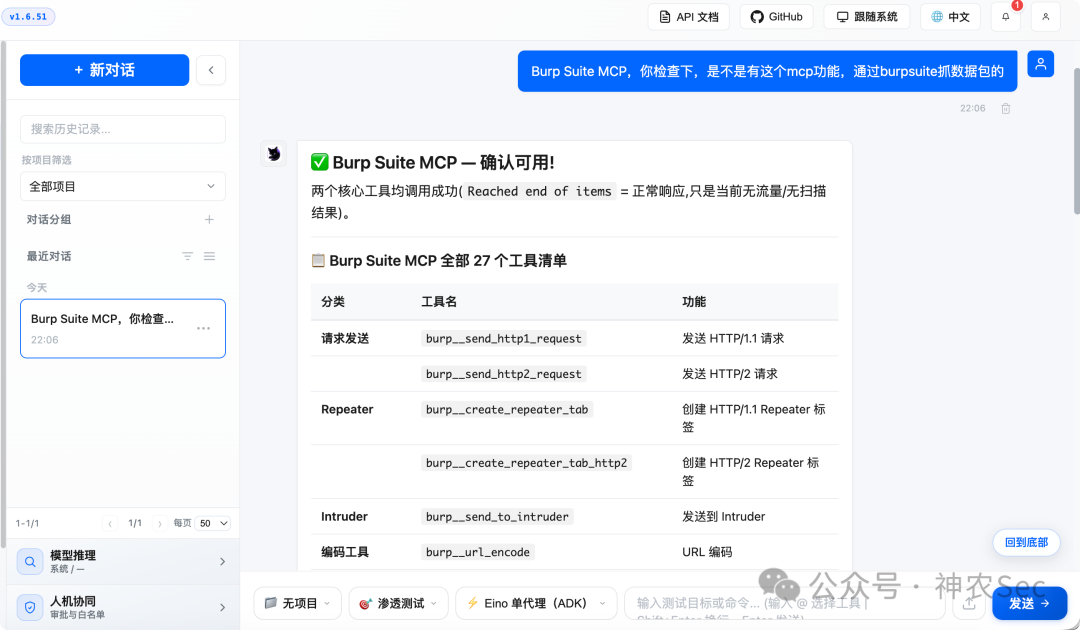
Task: Focus the 搜索历史记录 search field
Action: [x=123, y=129]
